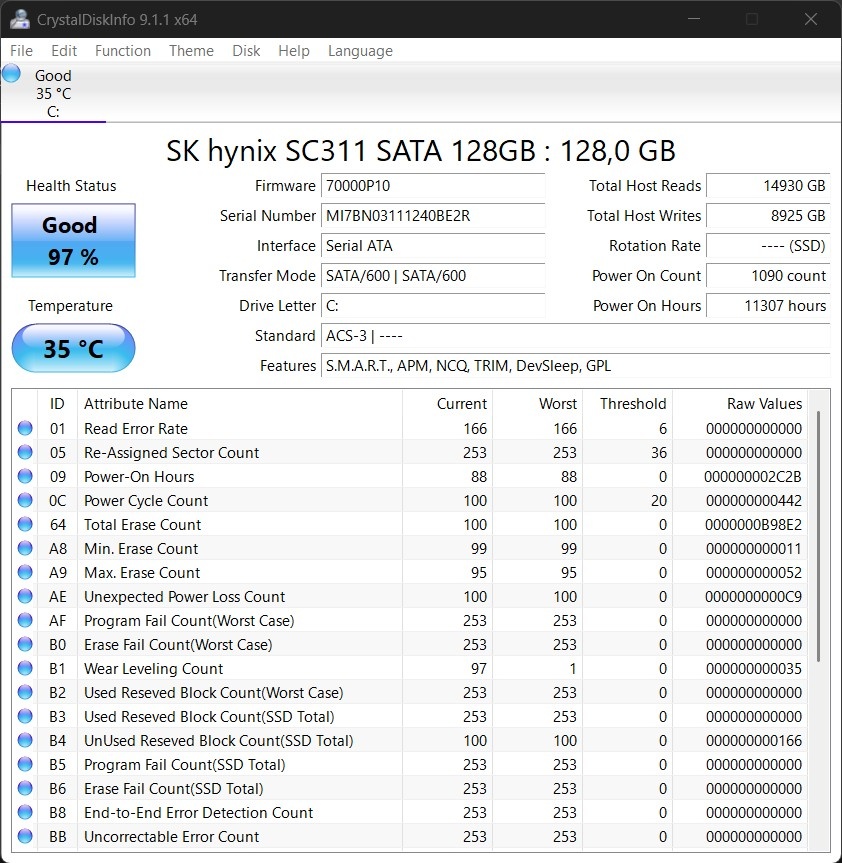Viewport: 842px width, 863px height.
Task: Click the 35 °C temperature button
Action: tap(73, 349)
